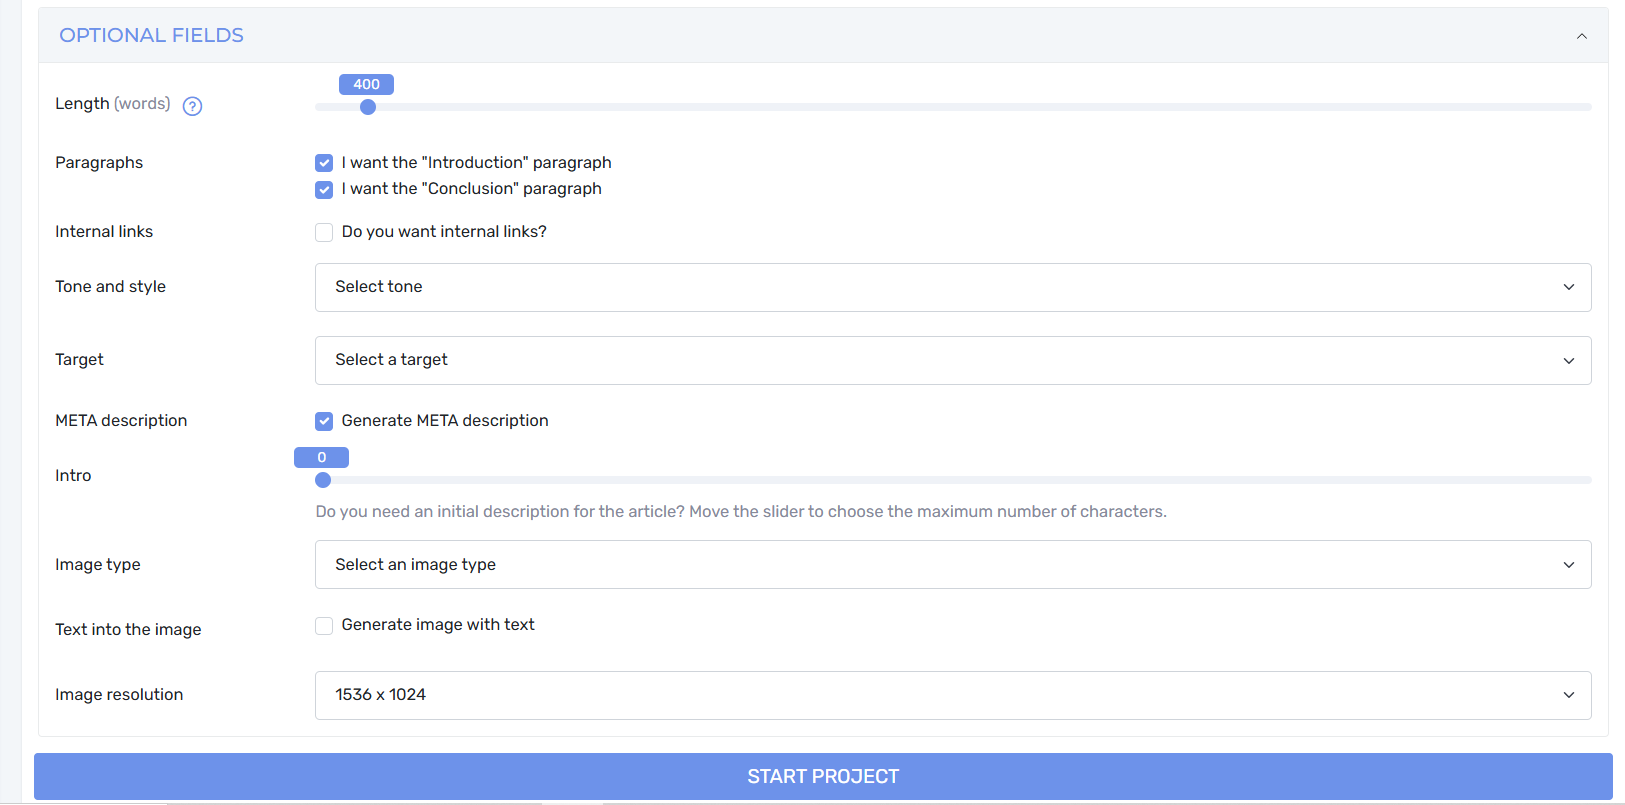
Task: Click the Image resolution dropdown arrow icon
Action: point(1569,695)
